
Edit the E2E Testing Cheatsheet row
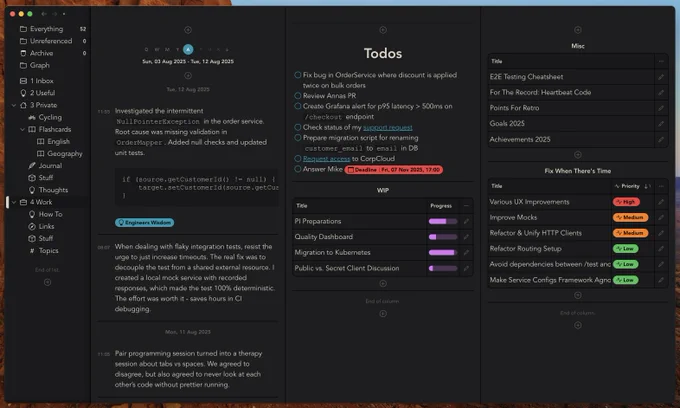[x=660, y=77]
